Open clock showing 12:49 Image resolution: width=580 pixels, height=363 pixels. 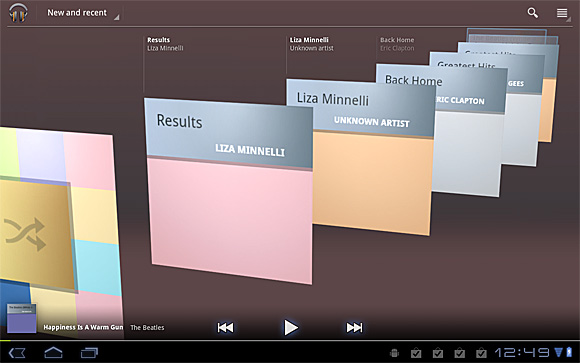pyautogui.click(x=522, y=353)
